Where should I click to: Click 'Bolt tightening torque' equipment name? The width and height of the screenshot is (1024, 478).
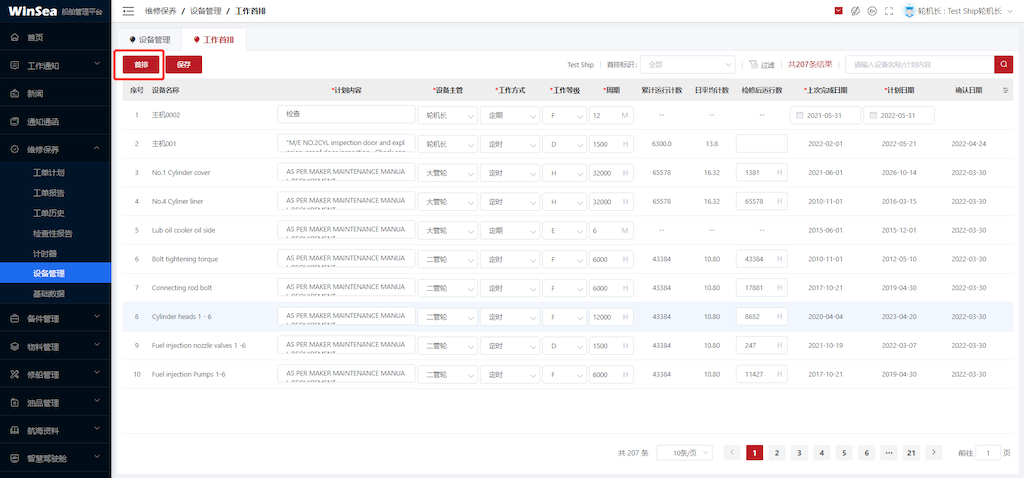185,259
